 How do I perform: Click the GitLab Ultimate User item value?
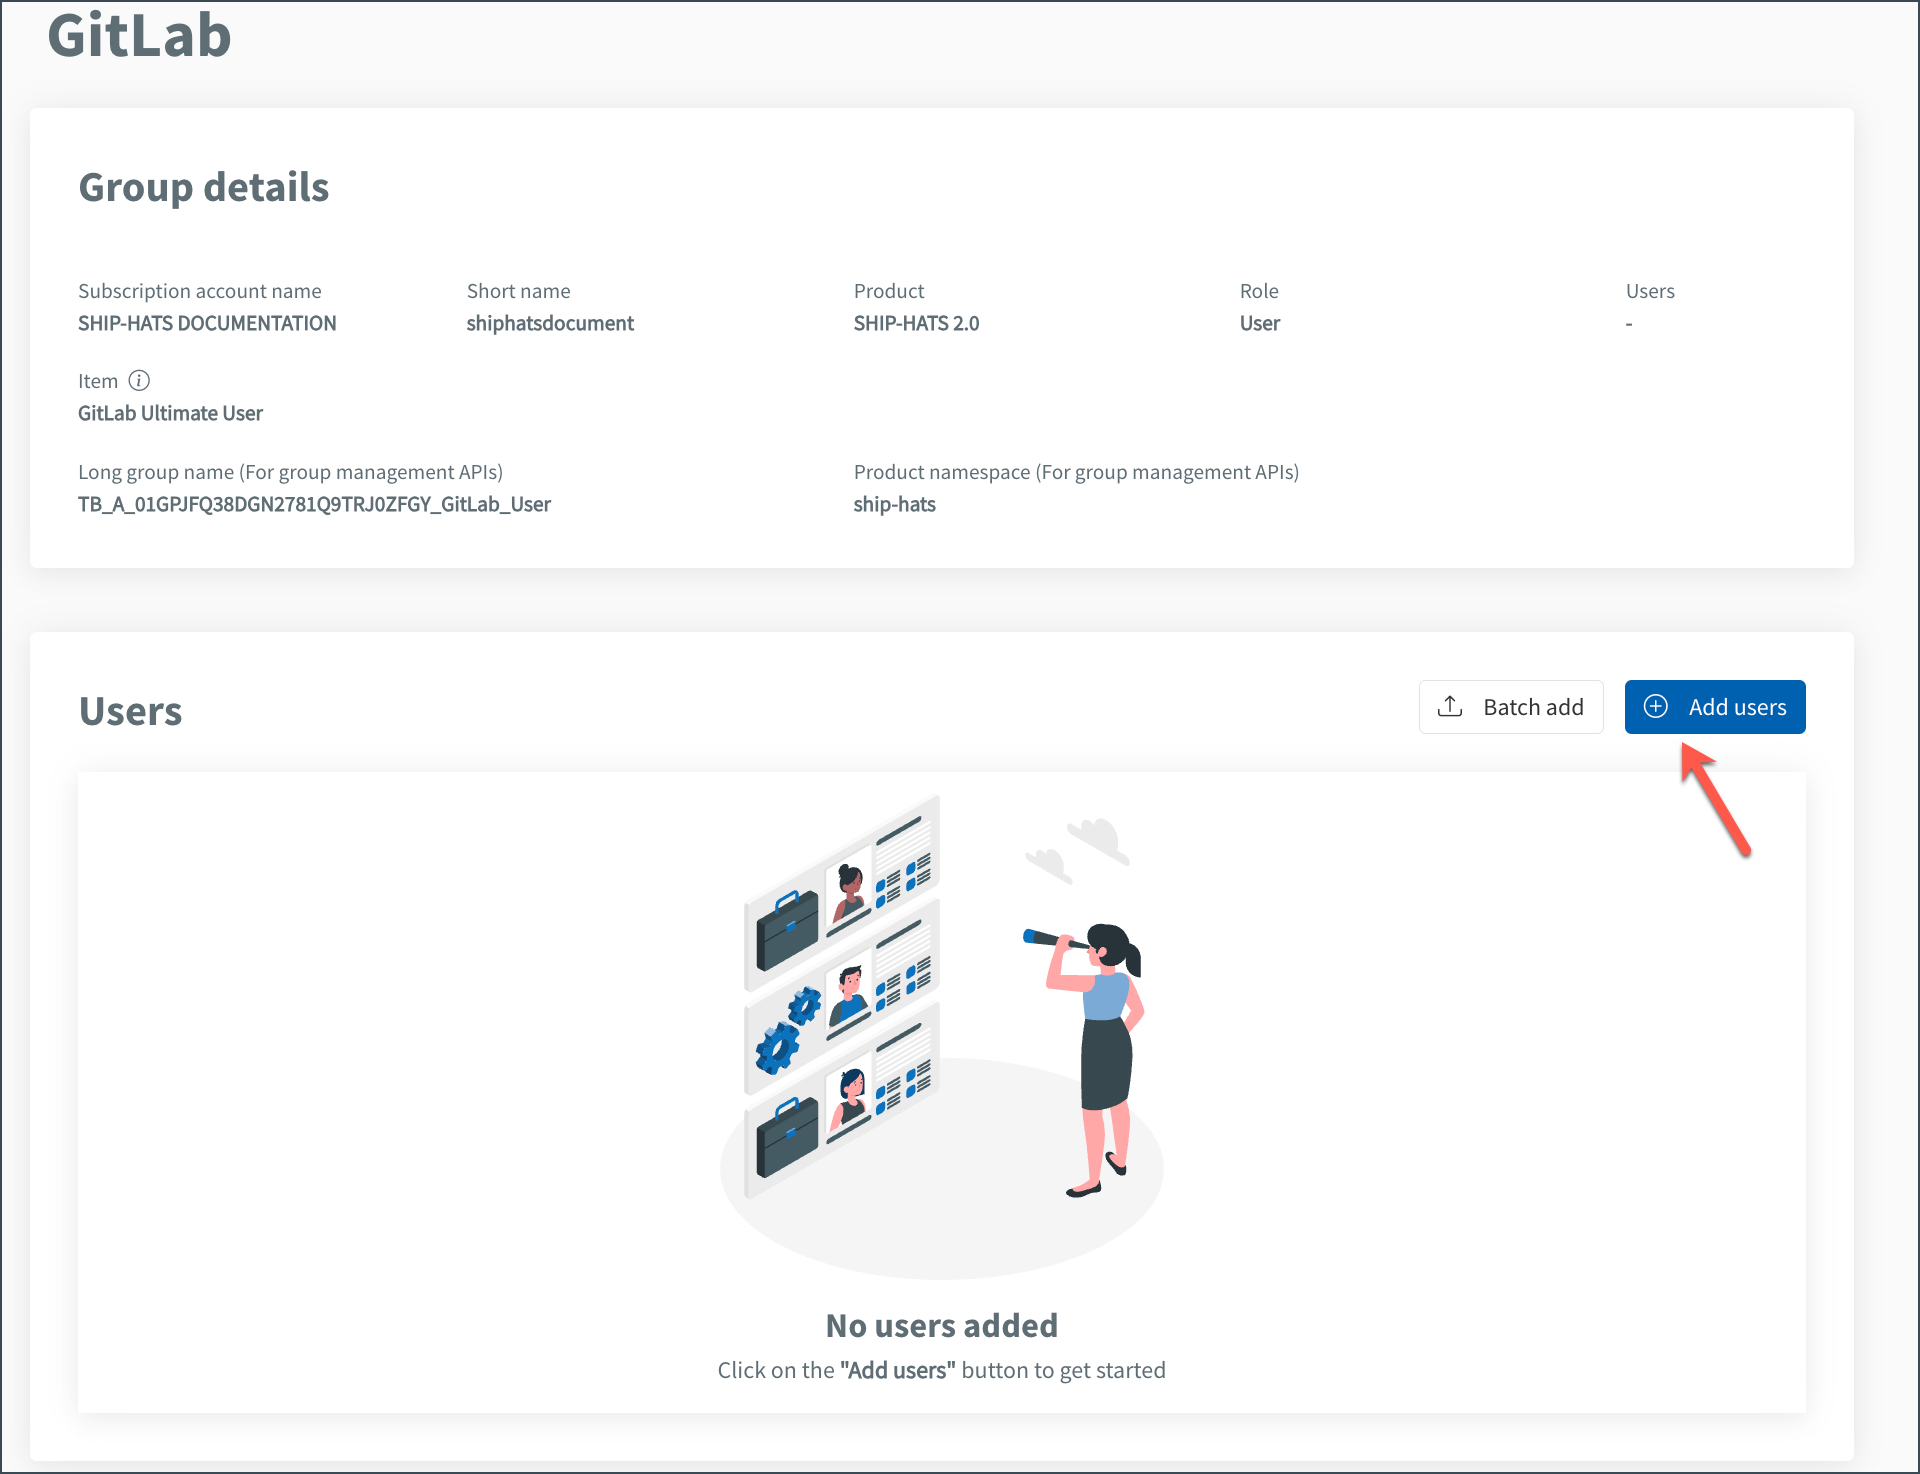pos(170,413)
